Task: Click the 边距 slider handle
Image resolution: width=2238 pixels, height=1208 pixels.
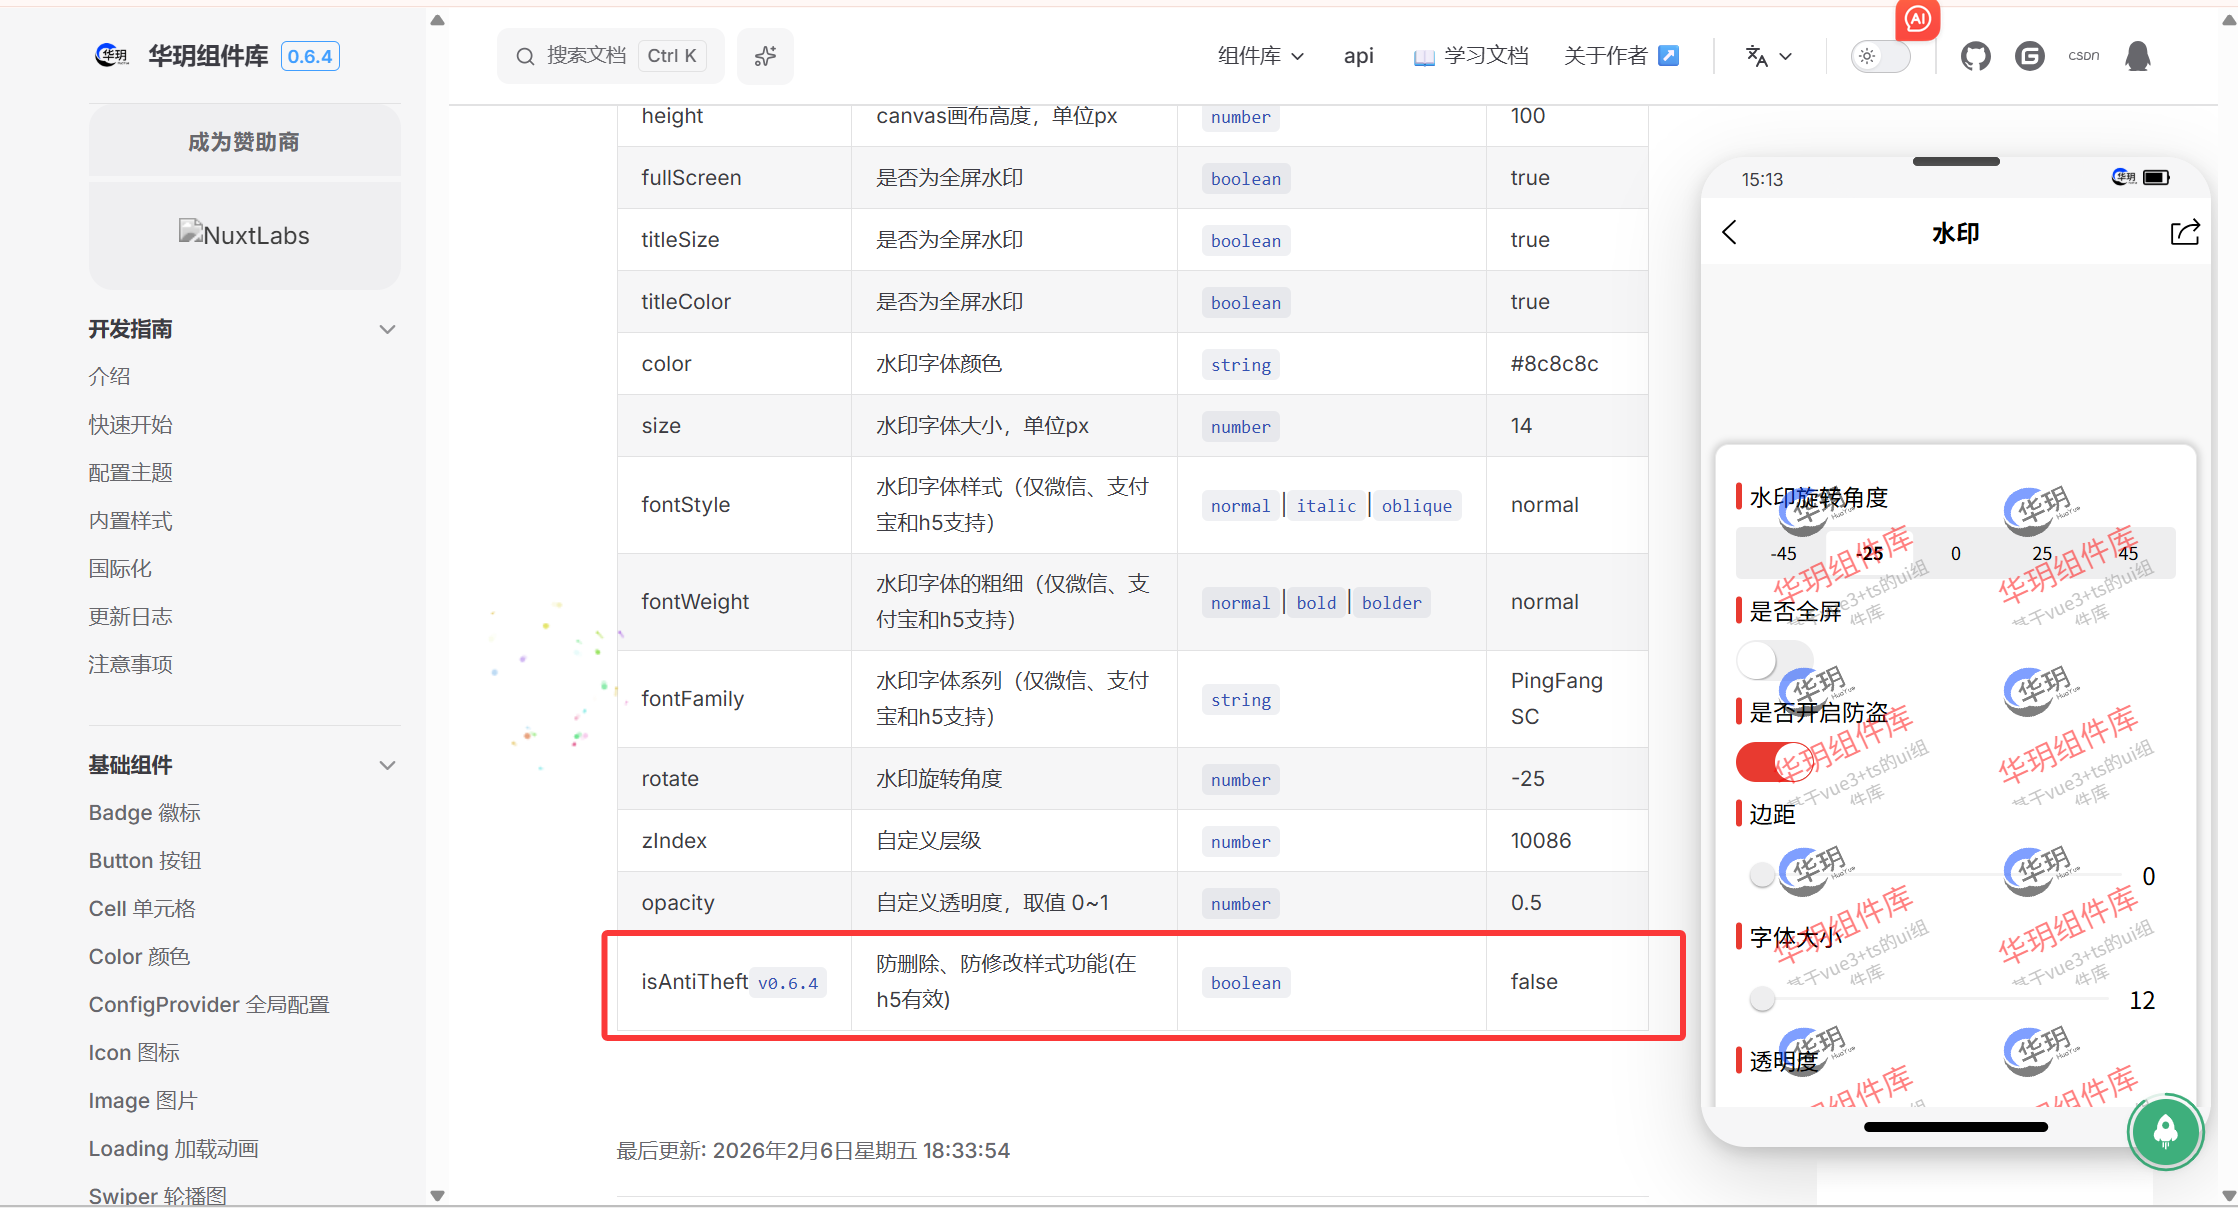Action: (1762, 875)
